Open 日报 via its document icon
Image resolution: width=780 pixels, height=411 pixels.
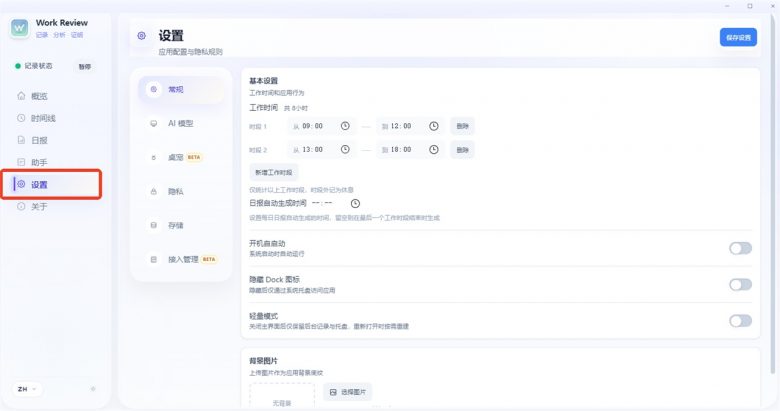[21, 140]
